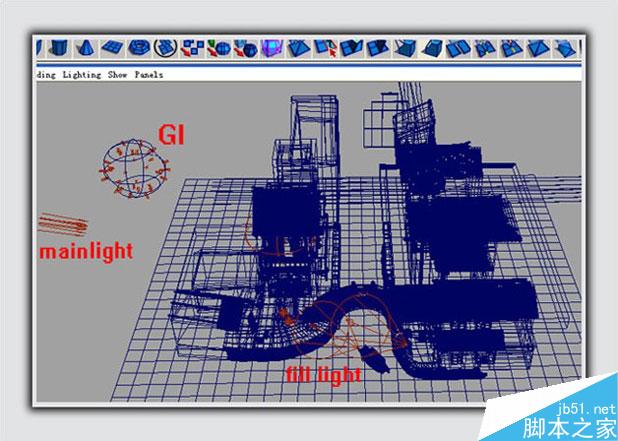Click the sphere icon with green and red arrows
The width and height of the screenshot is (618, 441).
pyautogui.click(x=219, y=48)
